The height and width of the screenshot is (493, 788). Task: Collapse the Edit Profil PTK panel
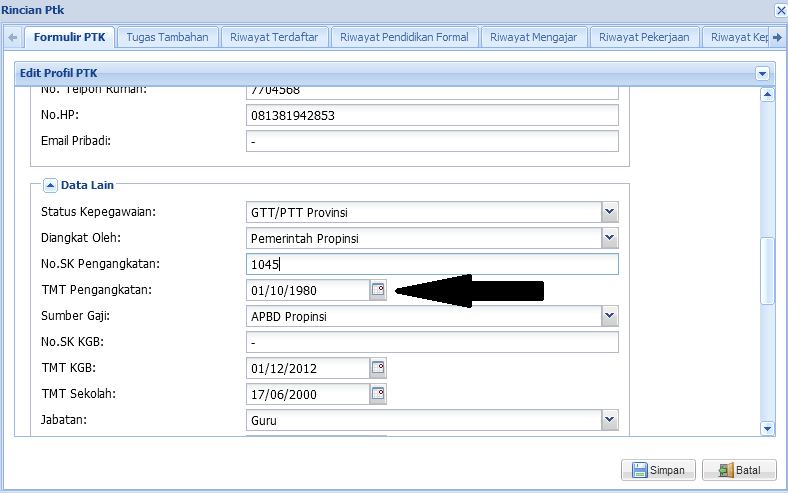pos(762,74)
